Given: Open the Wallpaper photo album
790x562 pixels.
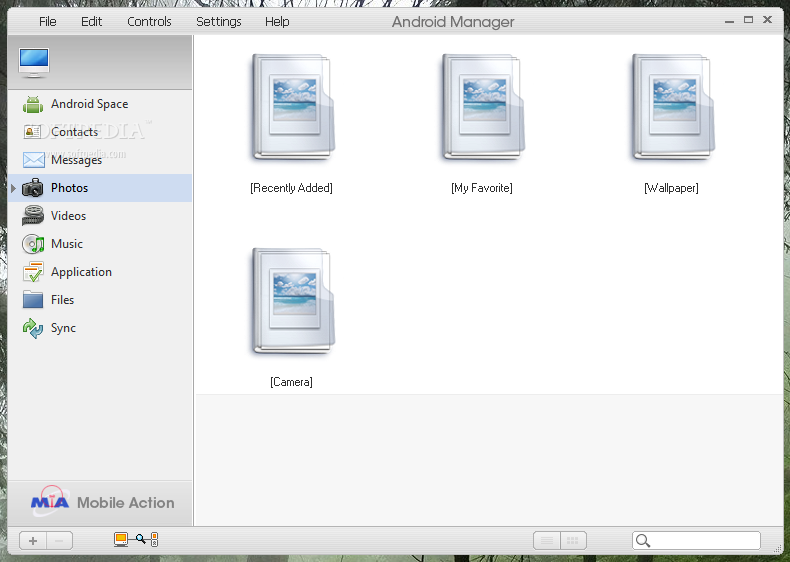Looking at the screenshot, I should coord(673,107).
